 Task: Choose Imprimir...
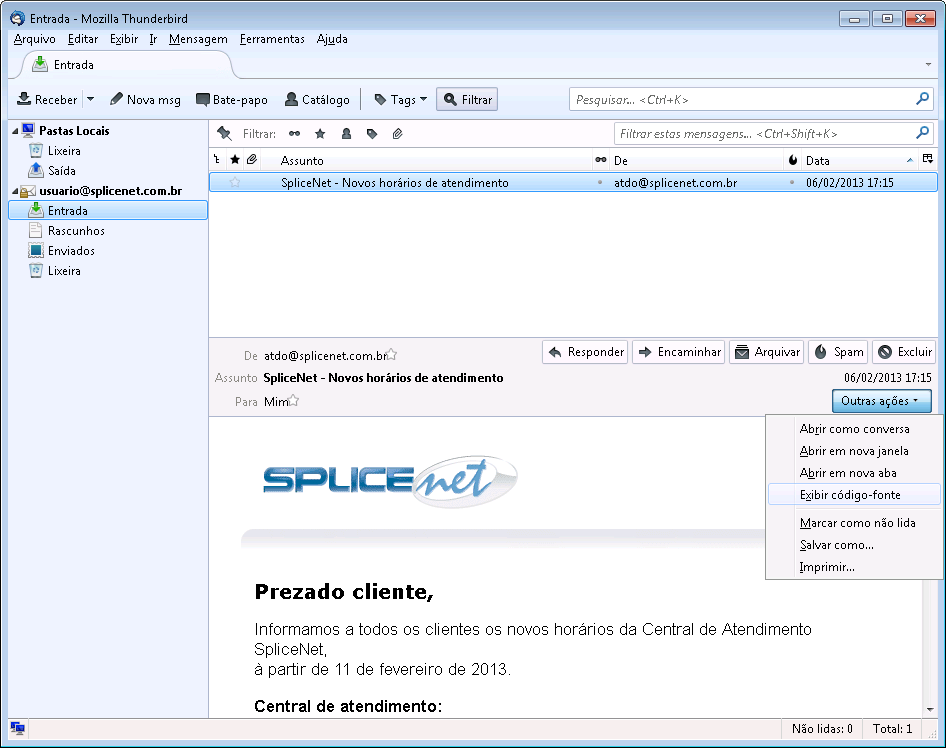[854, 567]
